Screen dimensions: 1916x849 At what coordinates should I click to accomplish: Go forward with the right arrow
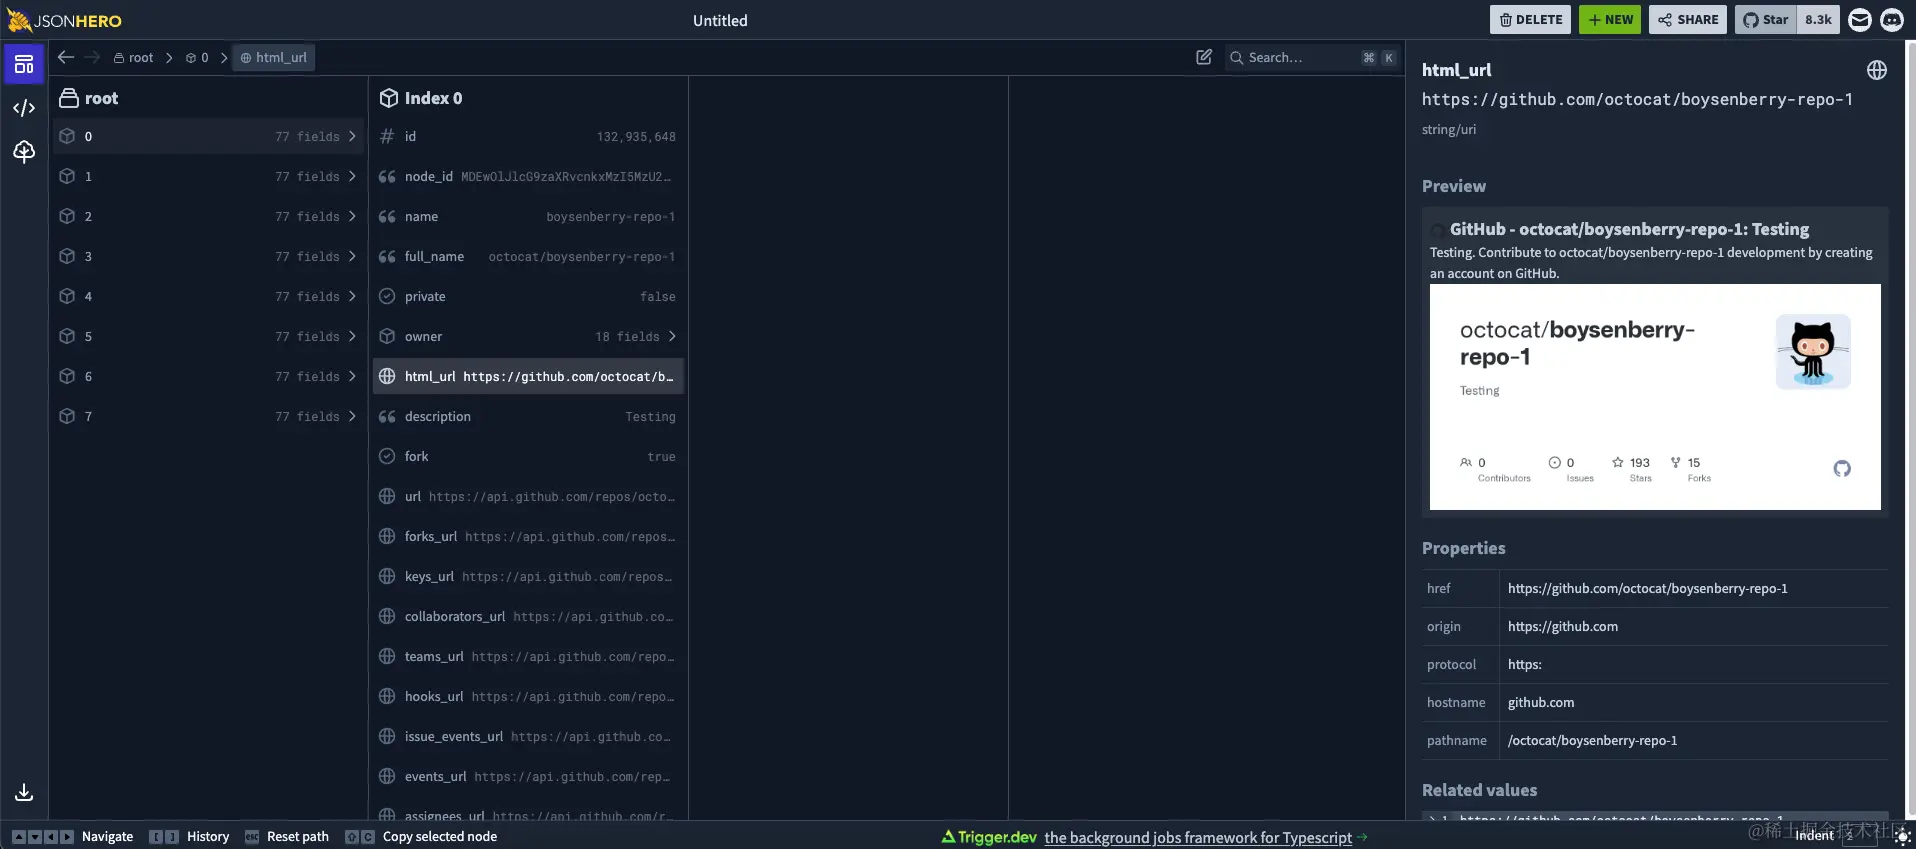coord(92,57)
